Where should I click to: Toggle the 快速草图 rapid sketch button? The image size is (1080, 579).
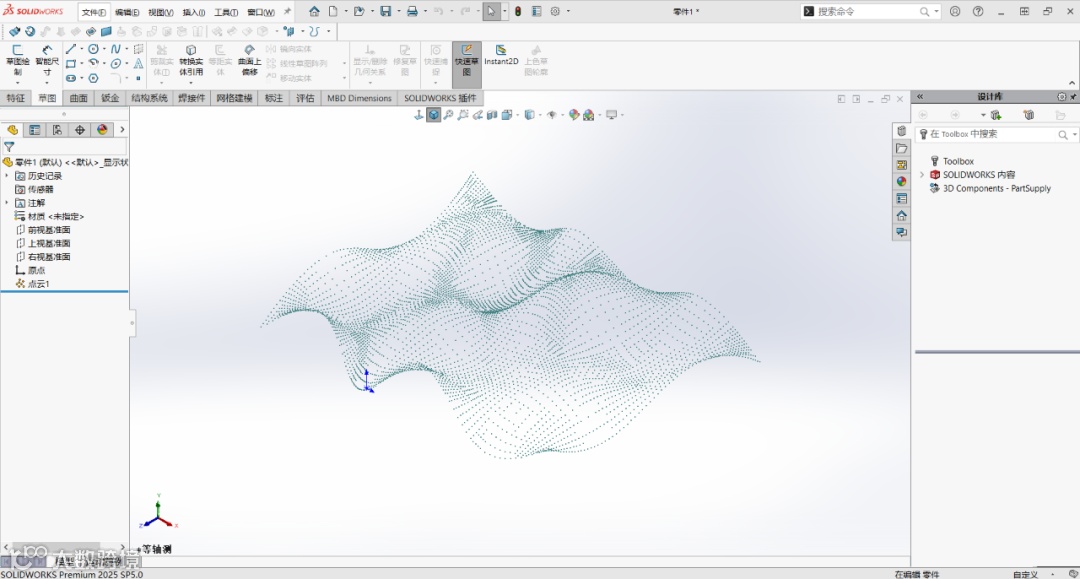click(x=466, y=60)
